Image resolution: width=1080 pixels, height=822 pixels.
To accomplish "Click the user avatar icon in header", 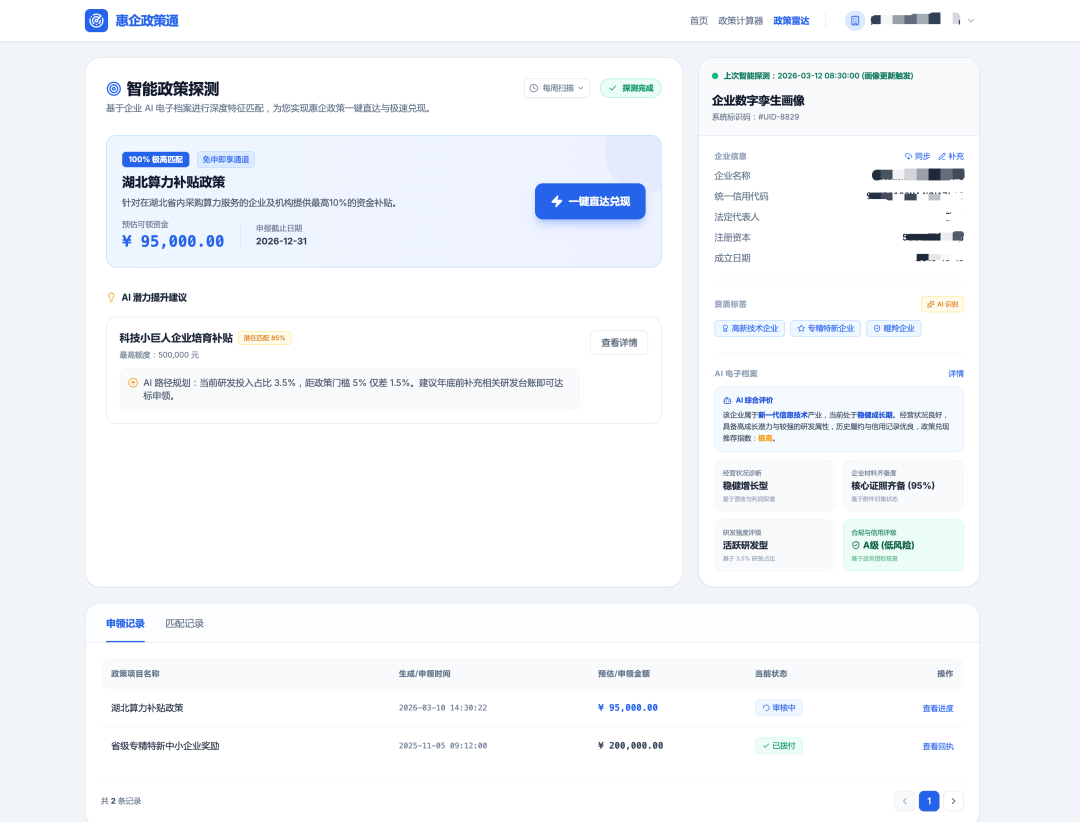I will click(855, 21).
